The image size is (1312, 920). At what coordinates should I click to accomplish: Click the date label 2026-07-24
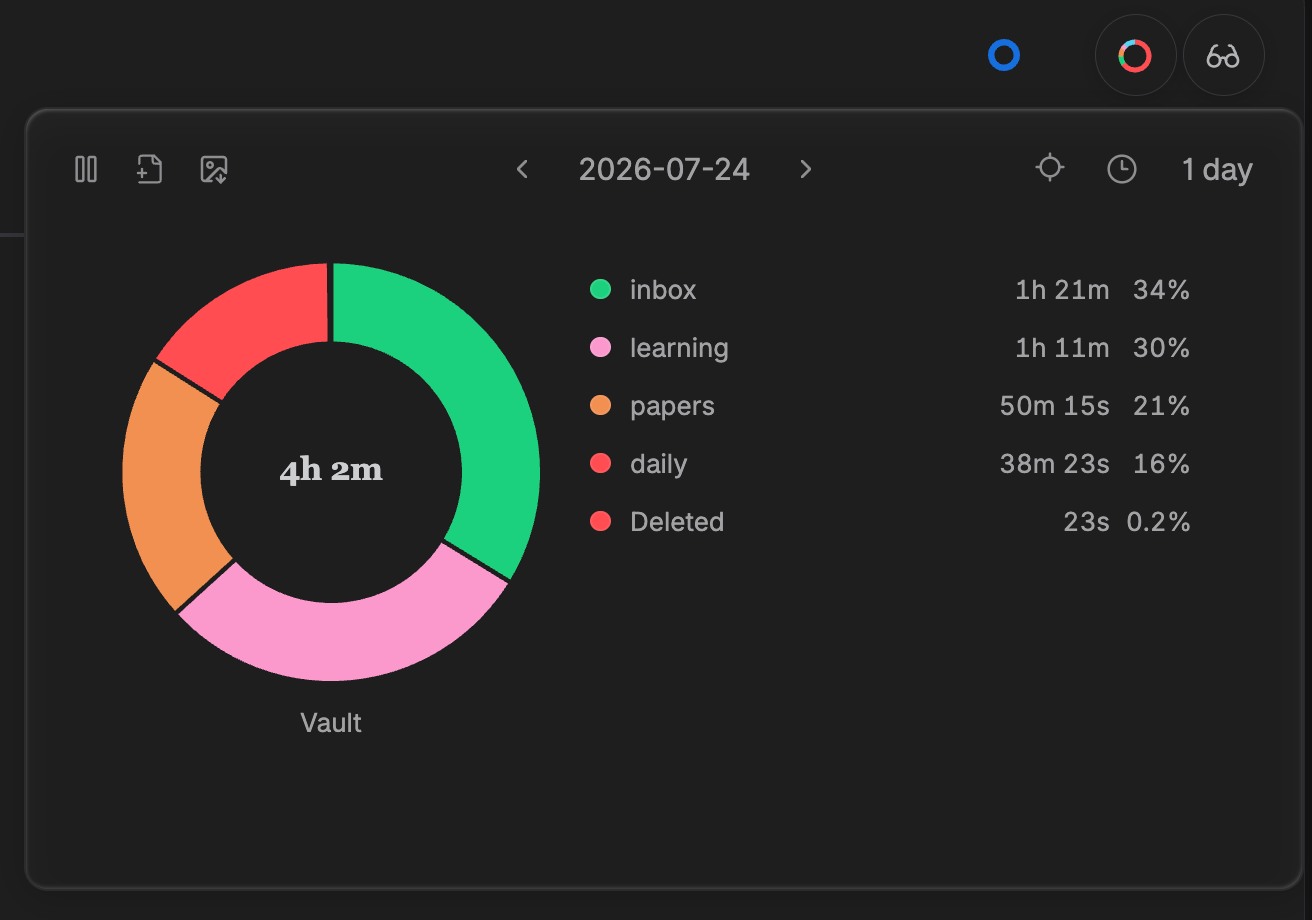click(664, 169)
